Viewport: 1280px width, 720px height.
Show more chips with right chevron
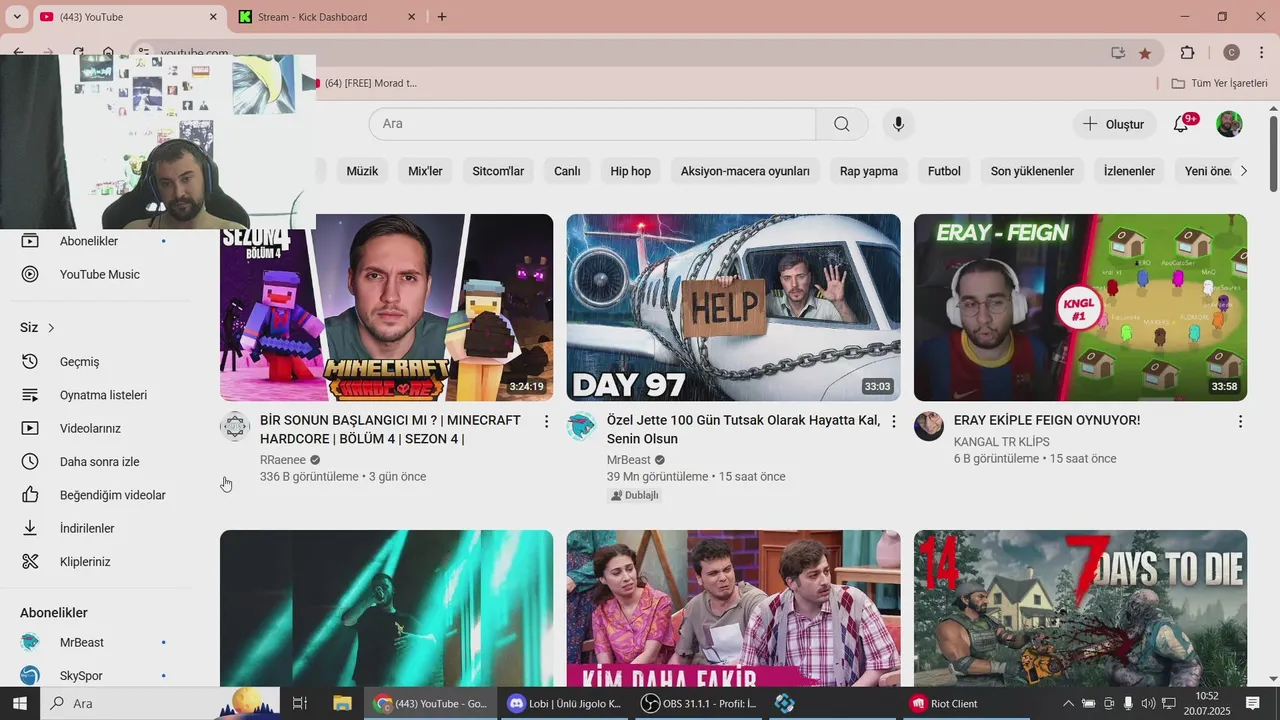pos(1243,171)
